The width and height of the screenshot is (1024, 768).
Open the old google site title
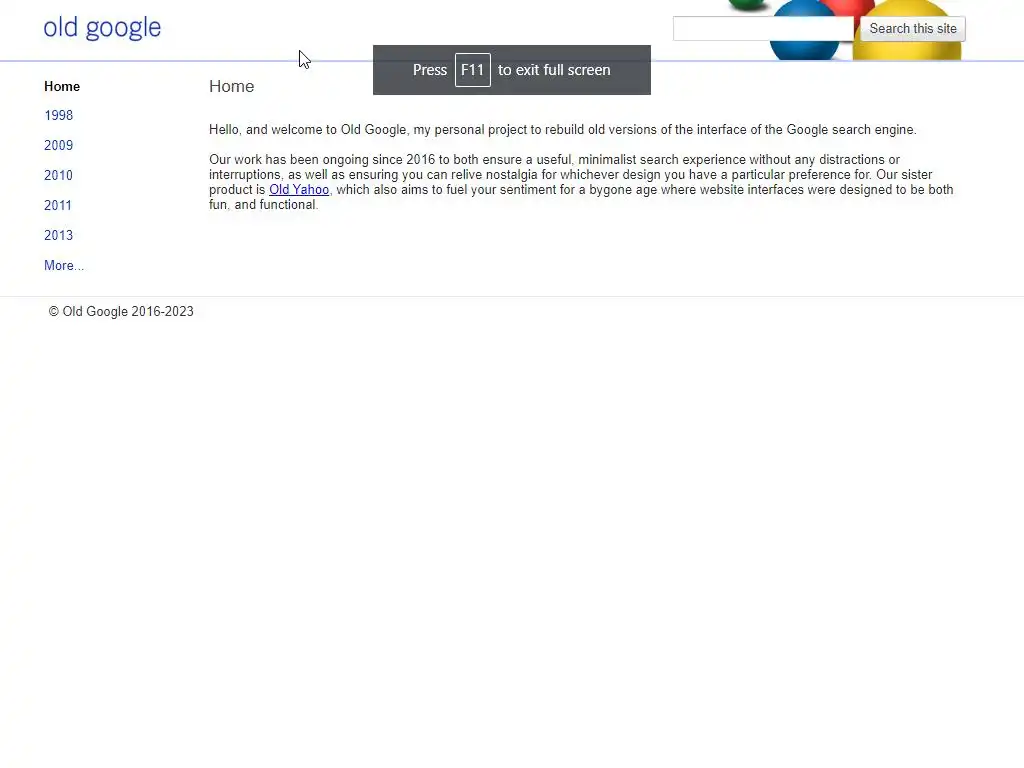[x=103, y=27]
